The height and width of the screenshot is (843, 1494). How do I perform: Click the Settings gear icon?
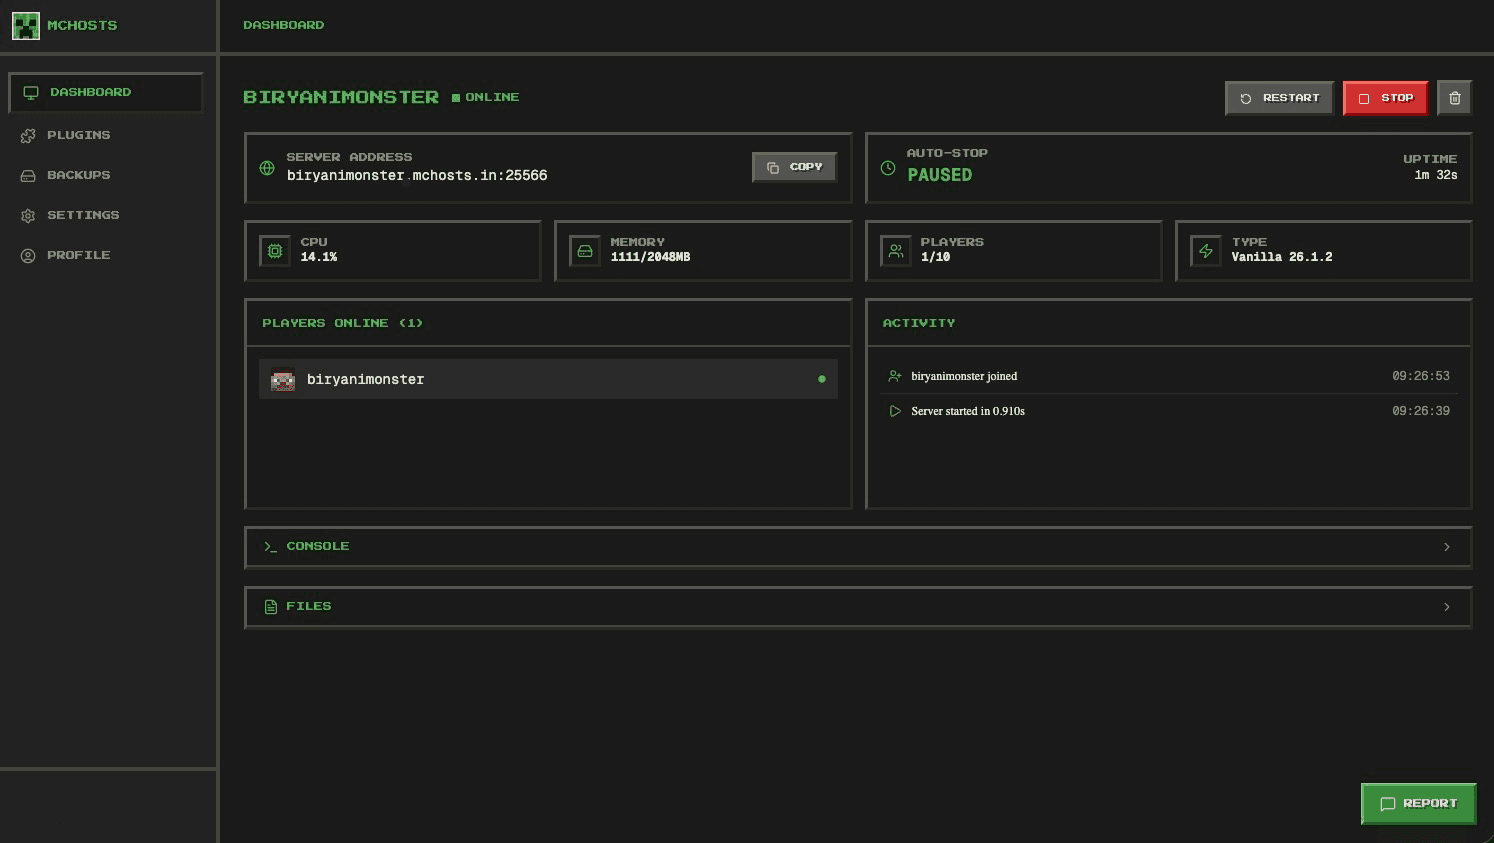click(x=28, y=215)
